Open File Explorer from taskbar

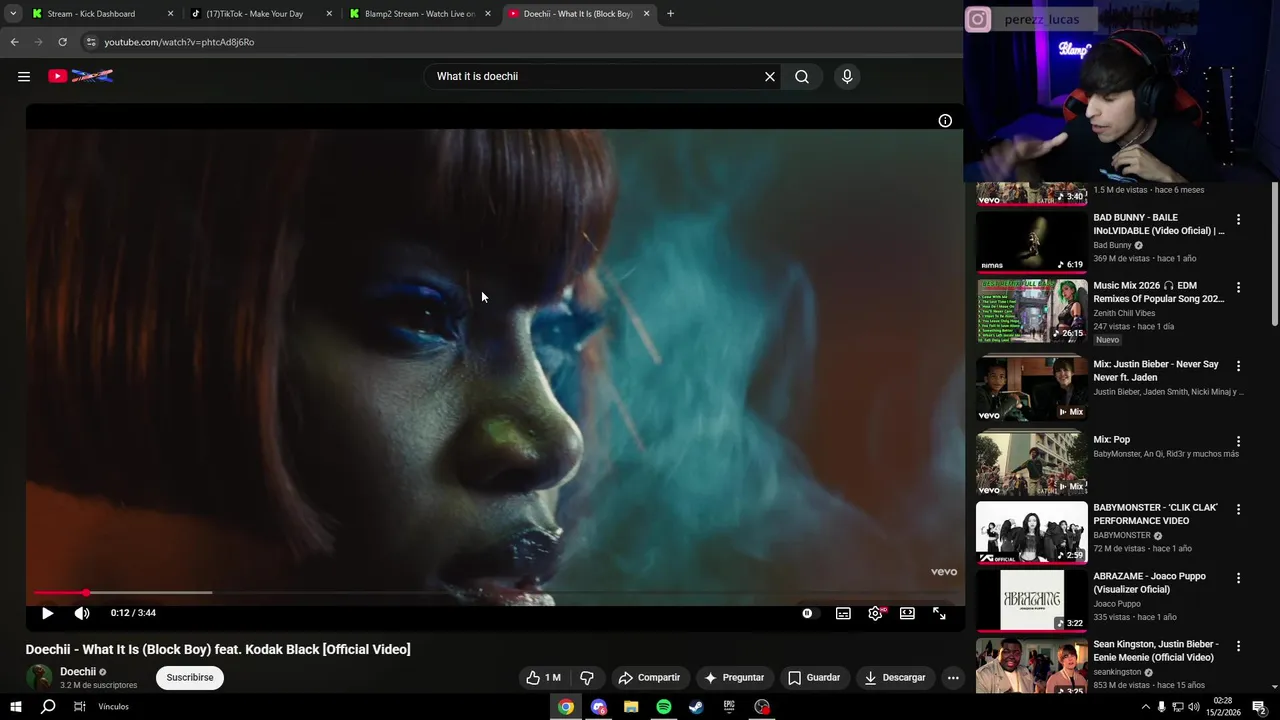[x=631, y=707]
